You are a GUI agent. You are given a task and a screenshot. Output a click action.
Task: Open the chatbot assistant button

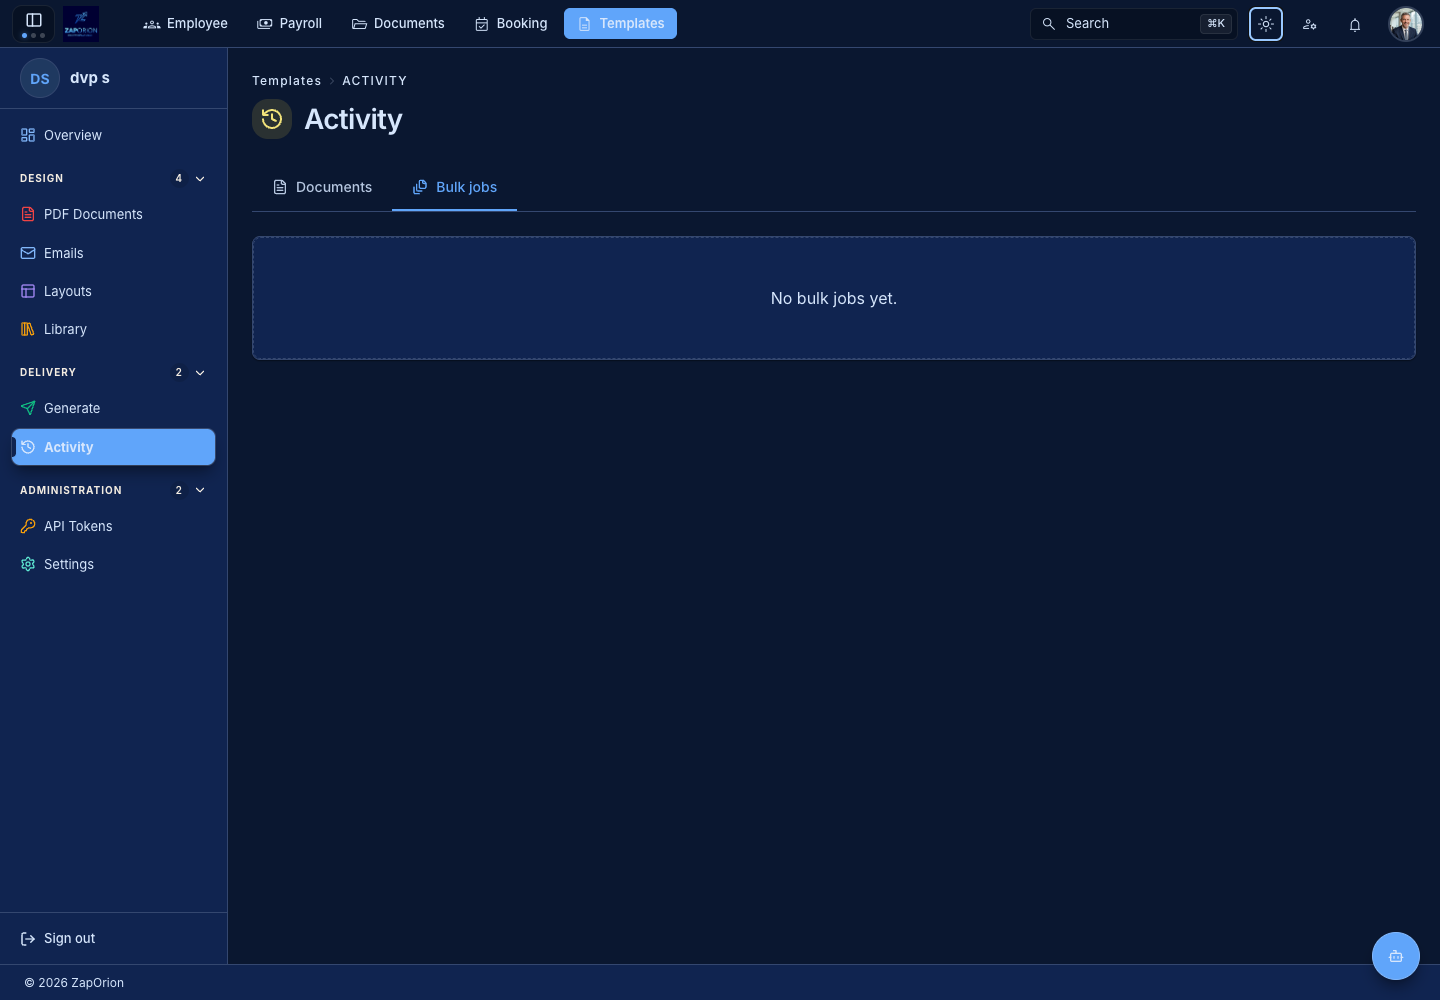pyautogui.click(x=1396, y=956)
